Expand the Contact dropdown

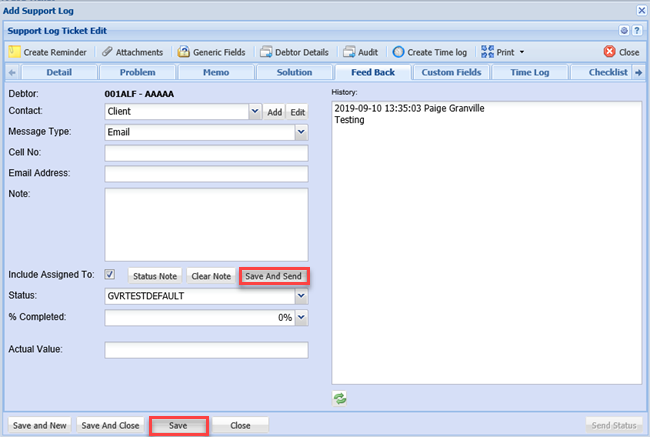tap(254, 112)
